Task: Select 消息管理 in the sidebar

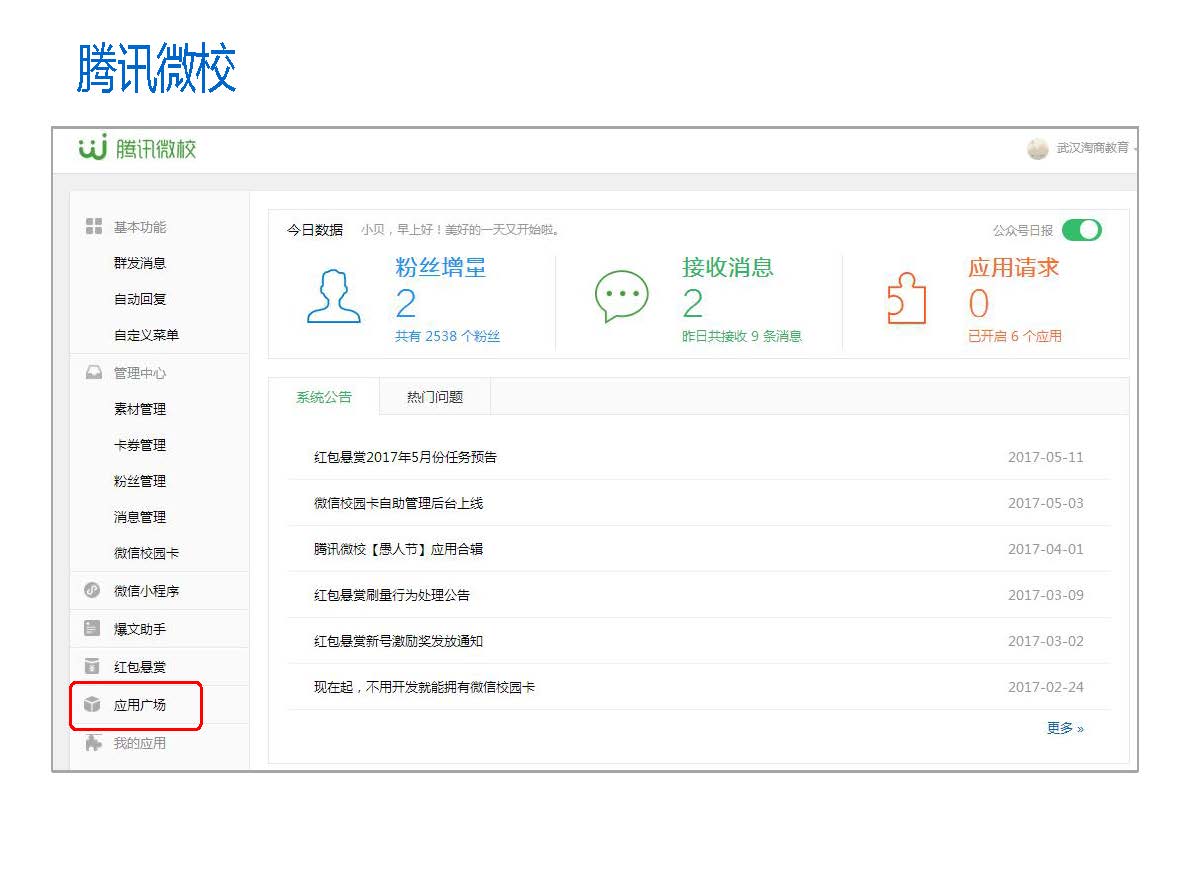Action: [x=140, y=517]
